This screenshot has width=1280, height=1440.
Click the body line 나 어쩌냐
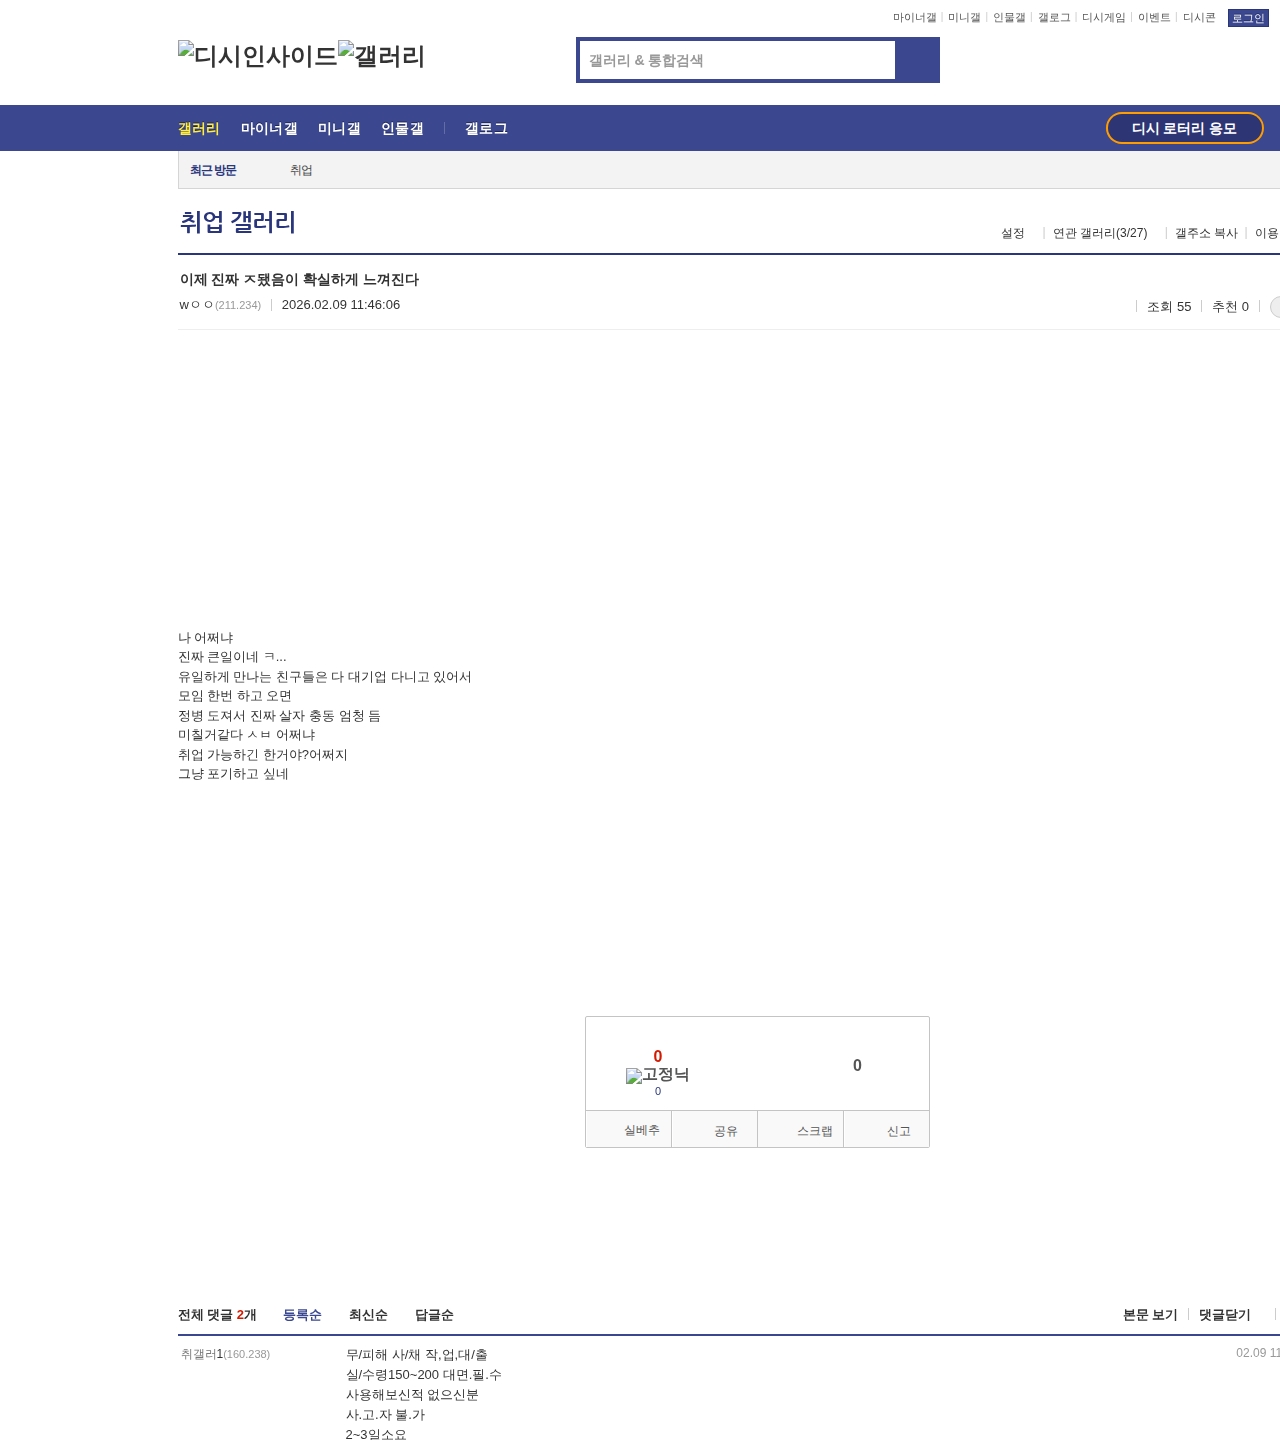tap(206, 638)
